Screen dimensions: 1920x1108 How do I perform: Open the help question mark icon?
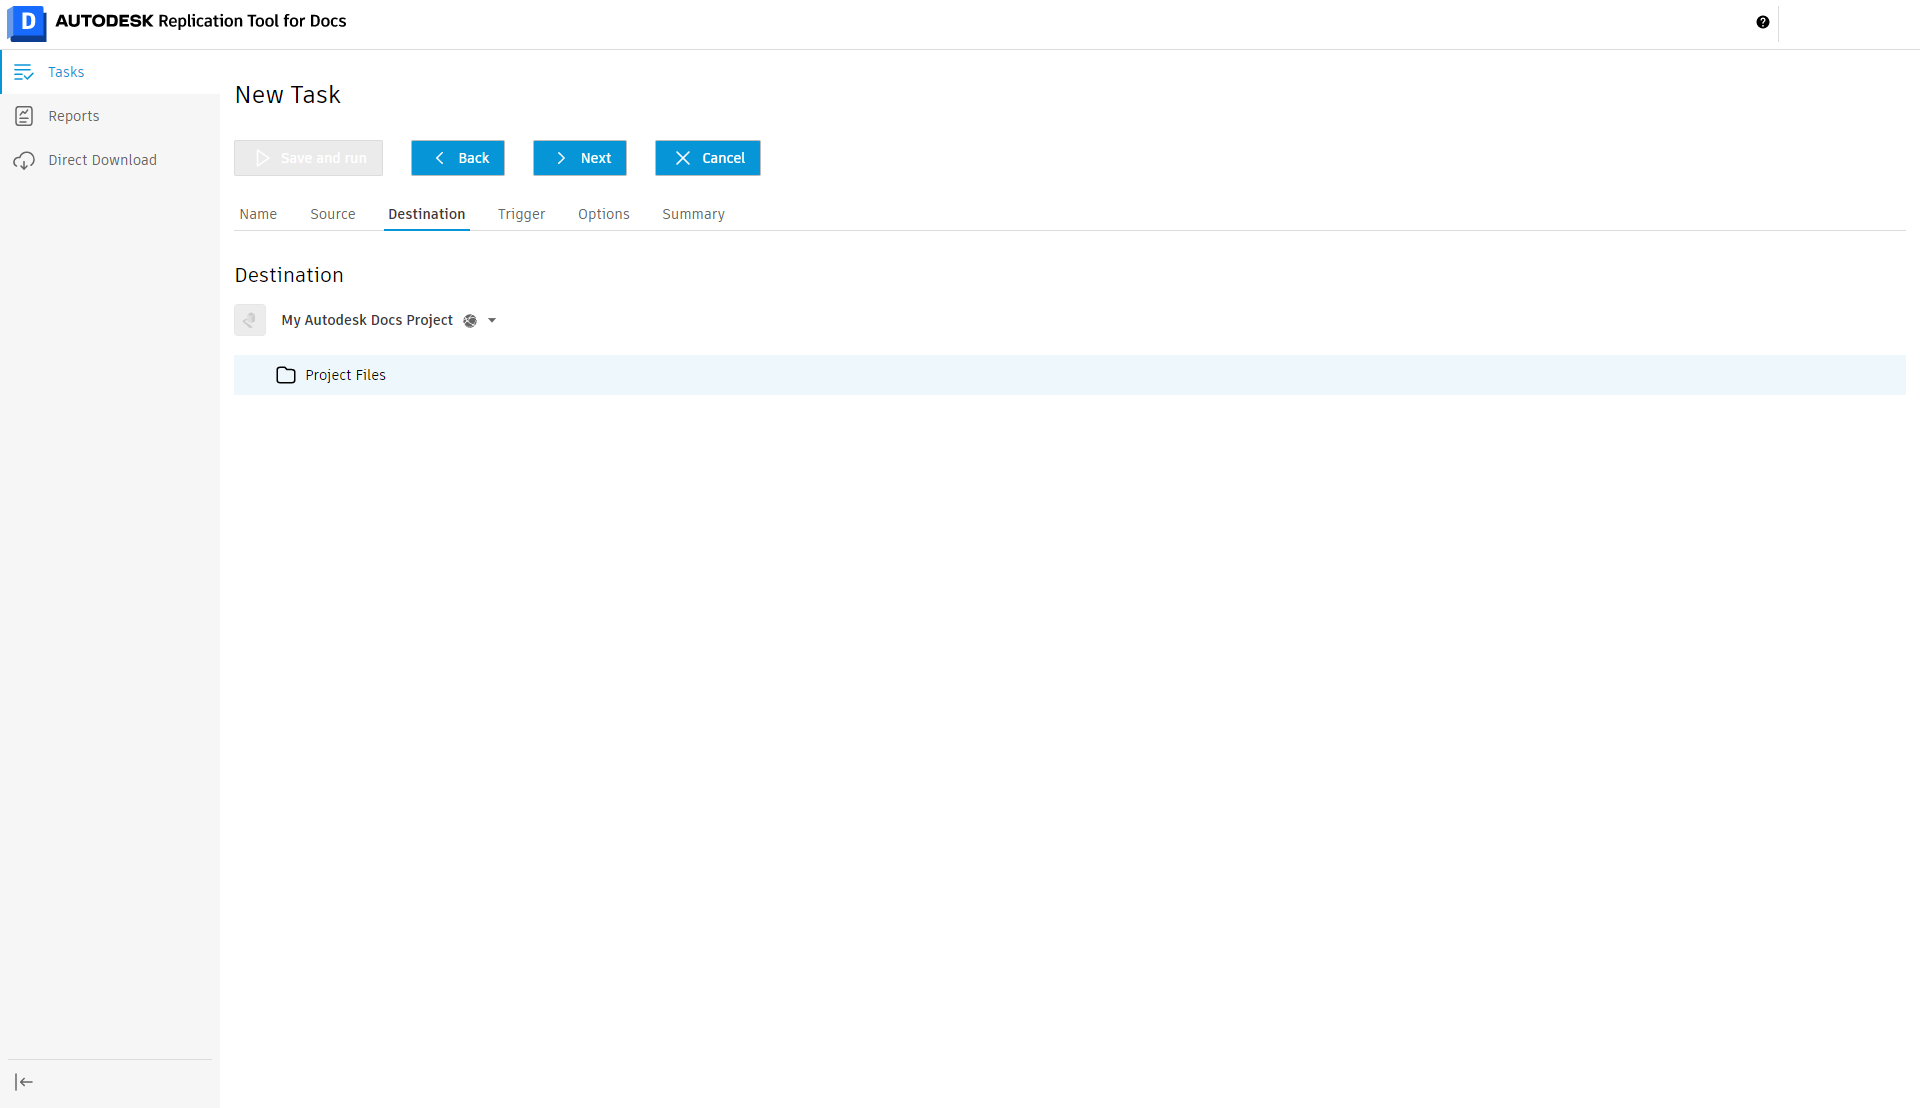pyautogui.click(x=1762, y=22)
